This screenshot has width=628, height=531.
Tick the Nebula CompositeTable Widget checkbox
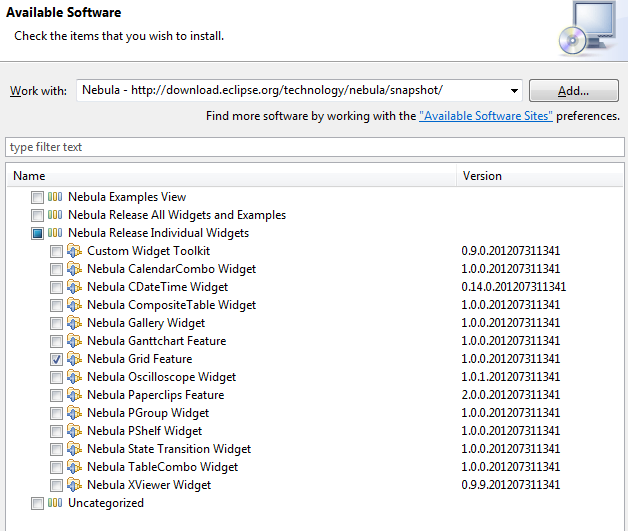point(56,306)
